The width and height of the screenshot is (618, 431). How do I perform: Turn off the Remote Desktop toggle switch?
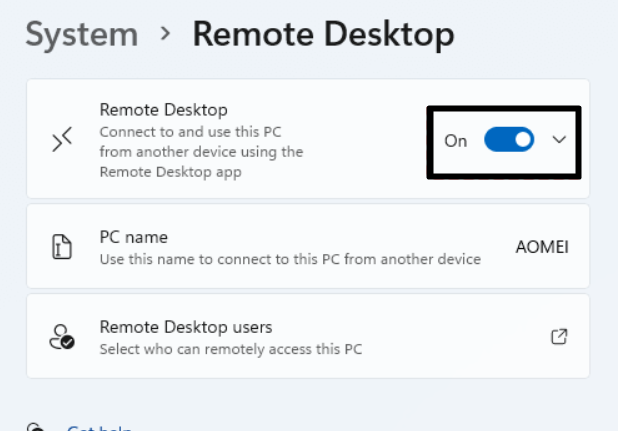[509, 140]
